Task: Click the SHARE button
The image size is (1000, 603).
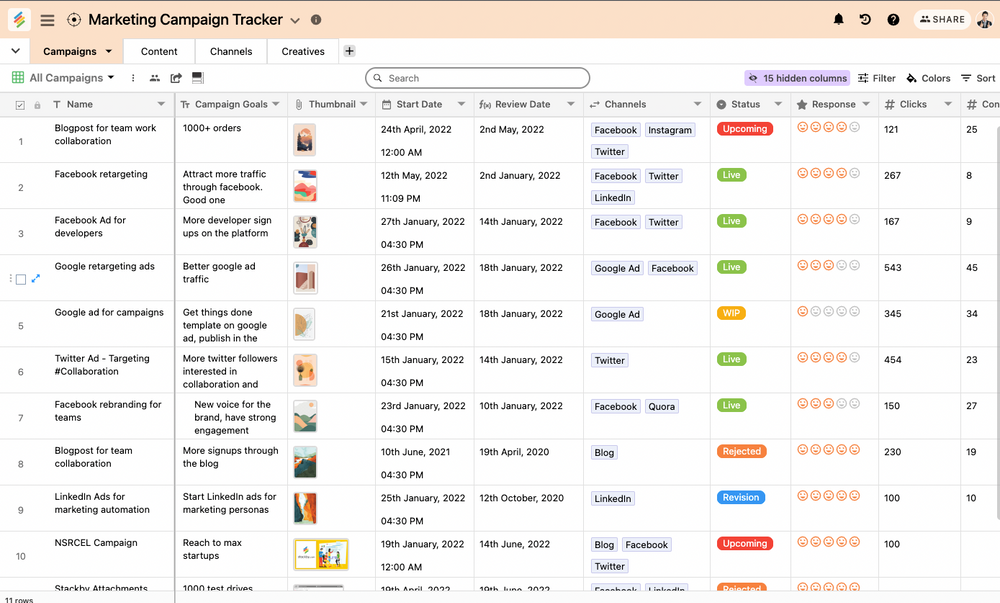Action: tap(941, 18)
